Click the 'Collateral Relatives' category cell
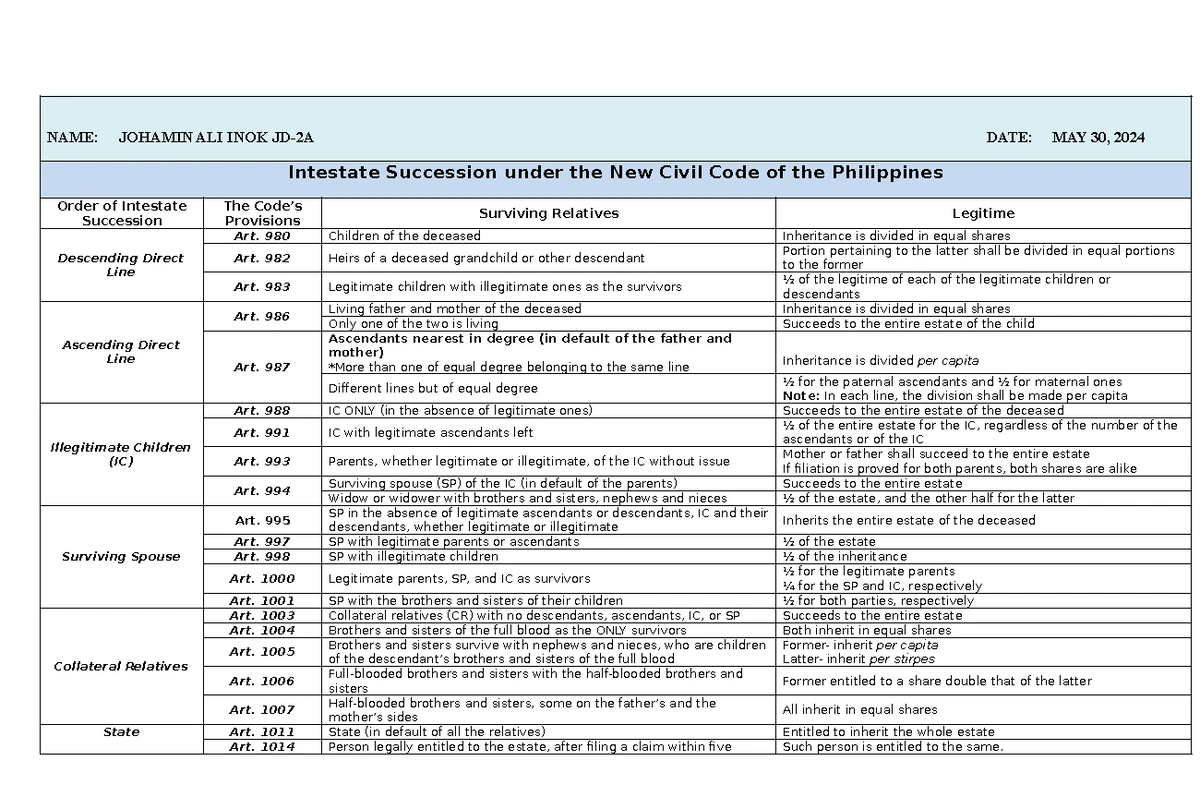 click(122, 666)
